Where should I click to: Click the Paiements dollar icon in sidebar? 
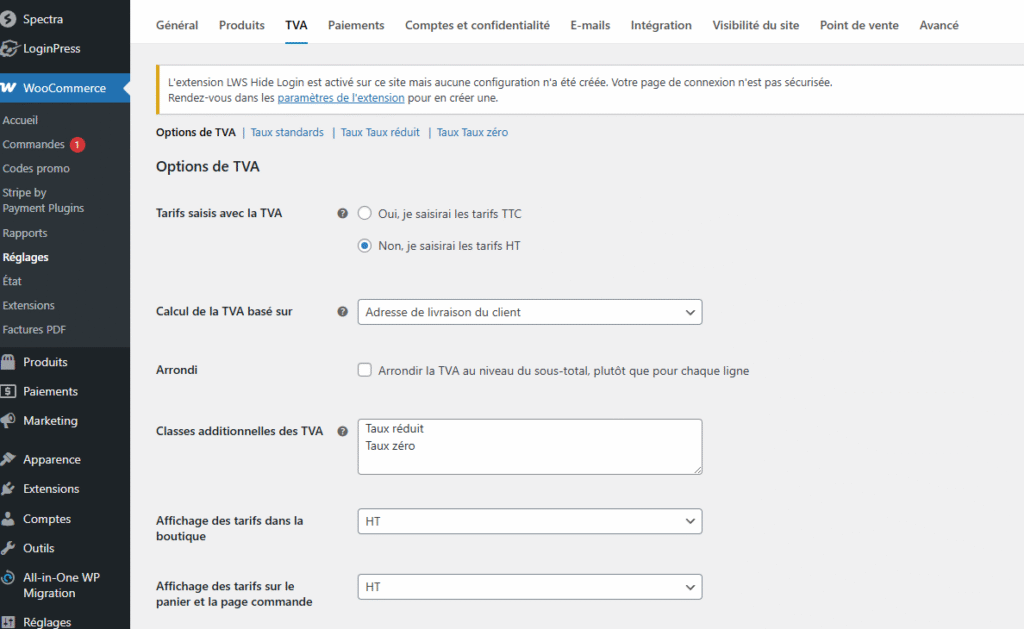coord(8,391)
